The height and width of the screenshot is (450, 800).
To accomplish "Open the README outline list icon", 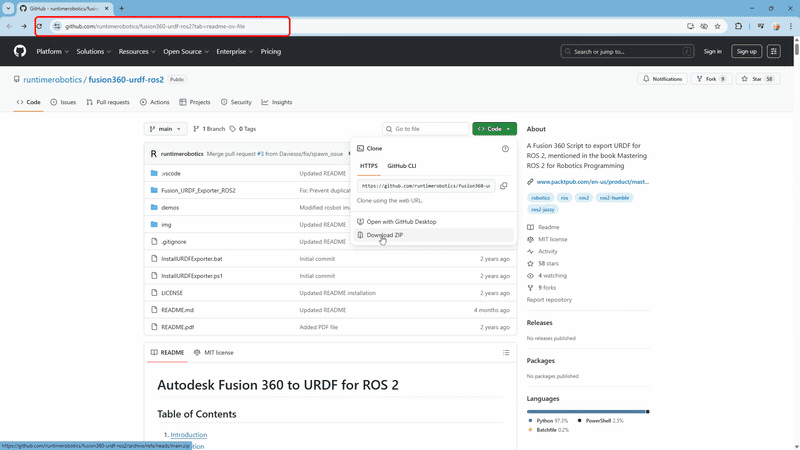I will click(506, 353).
